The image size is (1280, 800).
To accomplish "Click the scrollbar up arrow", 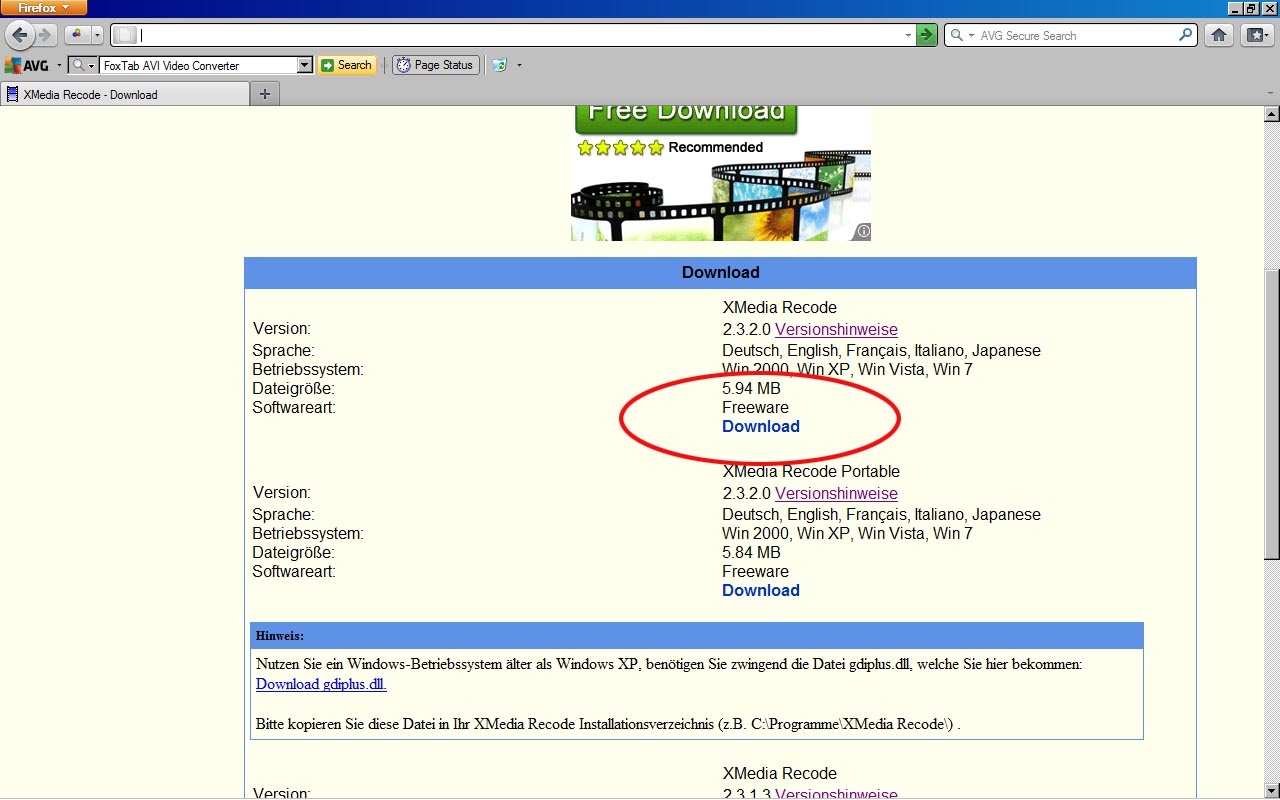I will (x=1272, y=114).
